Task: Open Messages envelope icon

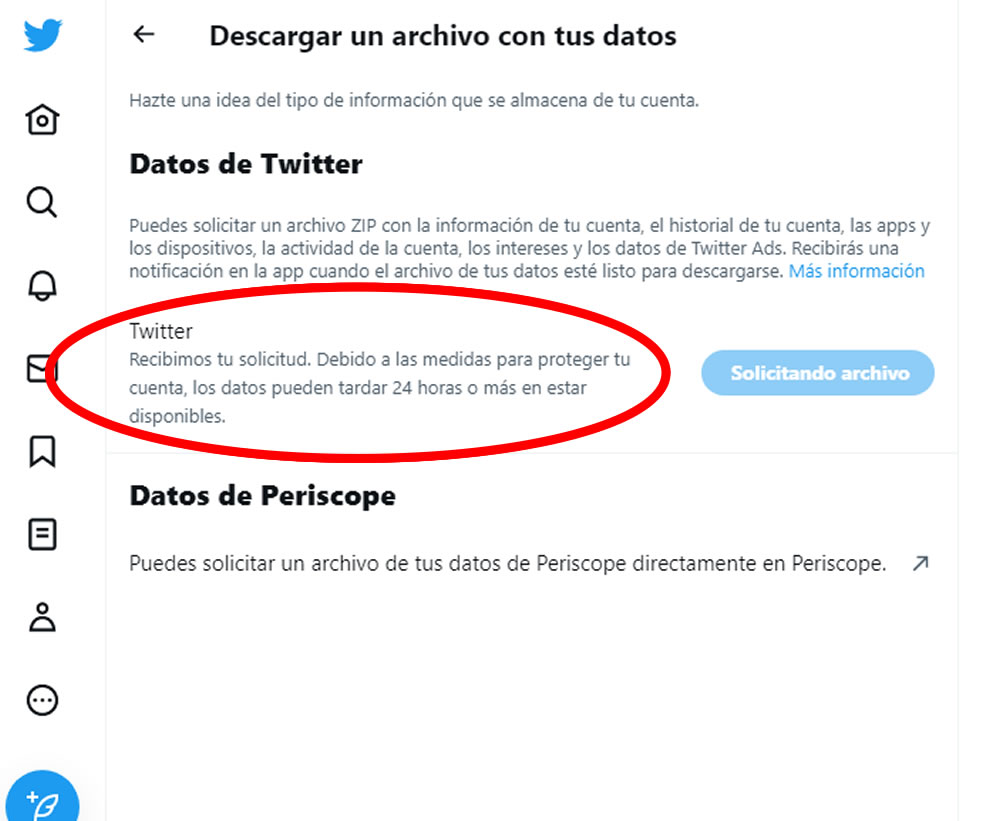Action: [x=42, y=369]
